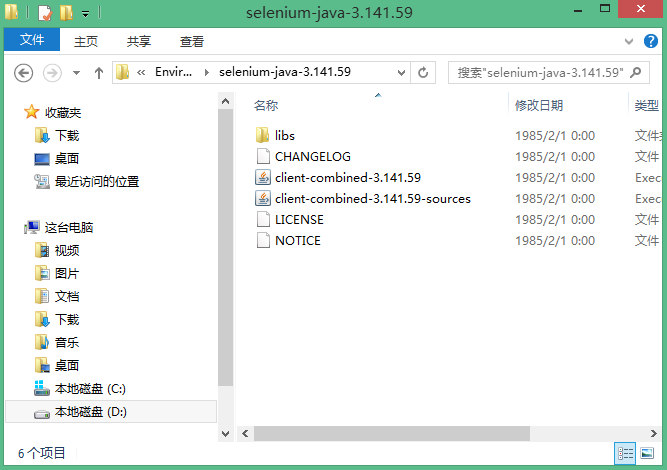The image size is (667, 470).
Task: Switch to details view layout button
Action: pyautogui.click(x=625, y=453)
